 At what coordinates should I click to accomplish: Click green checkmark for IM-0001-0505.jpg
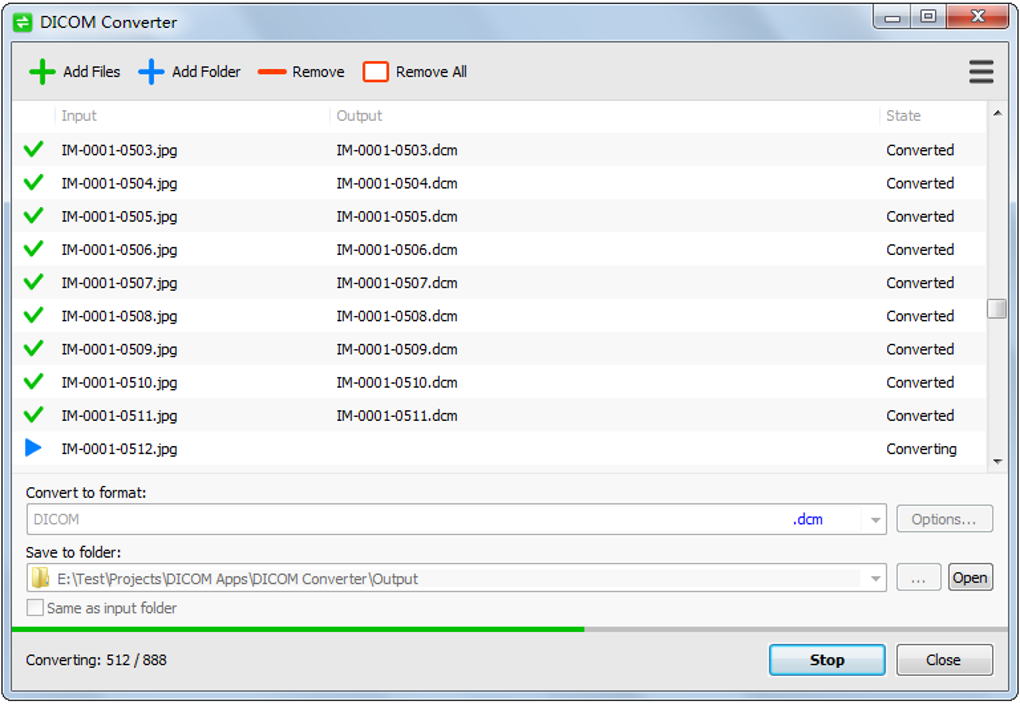pos(33,215)
